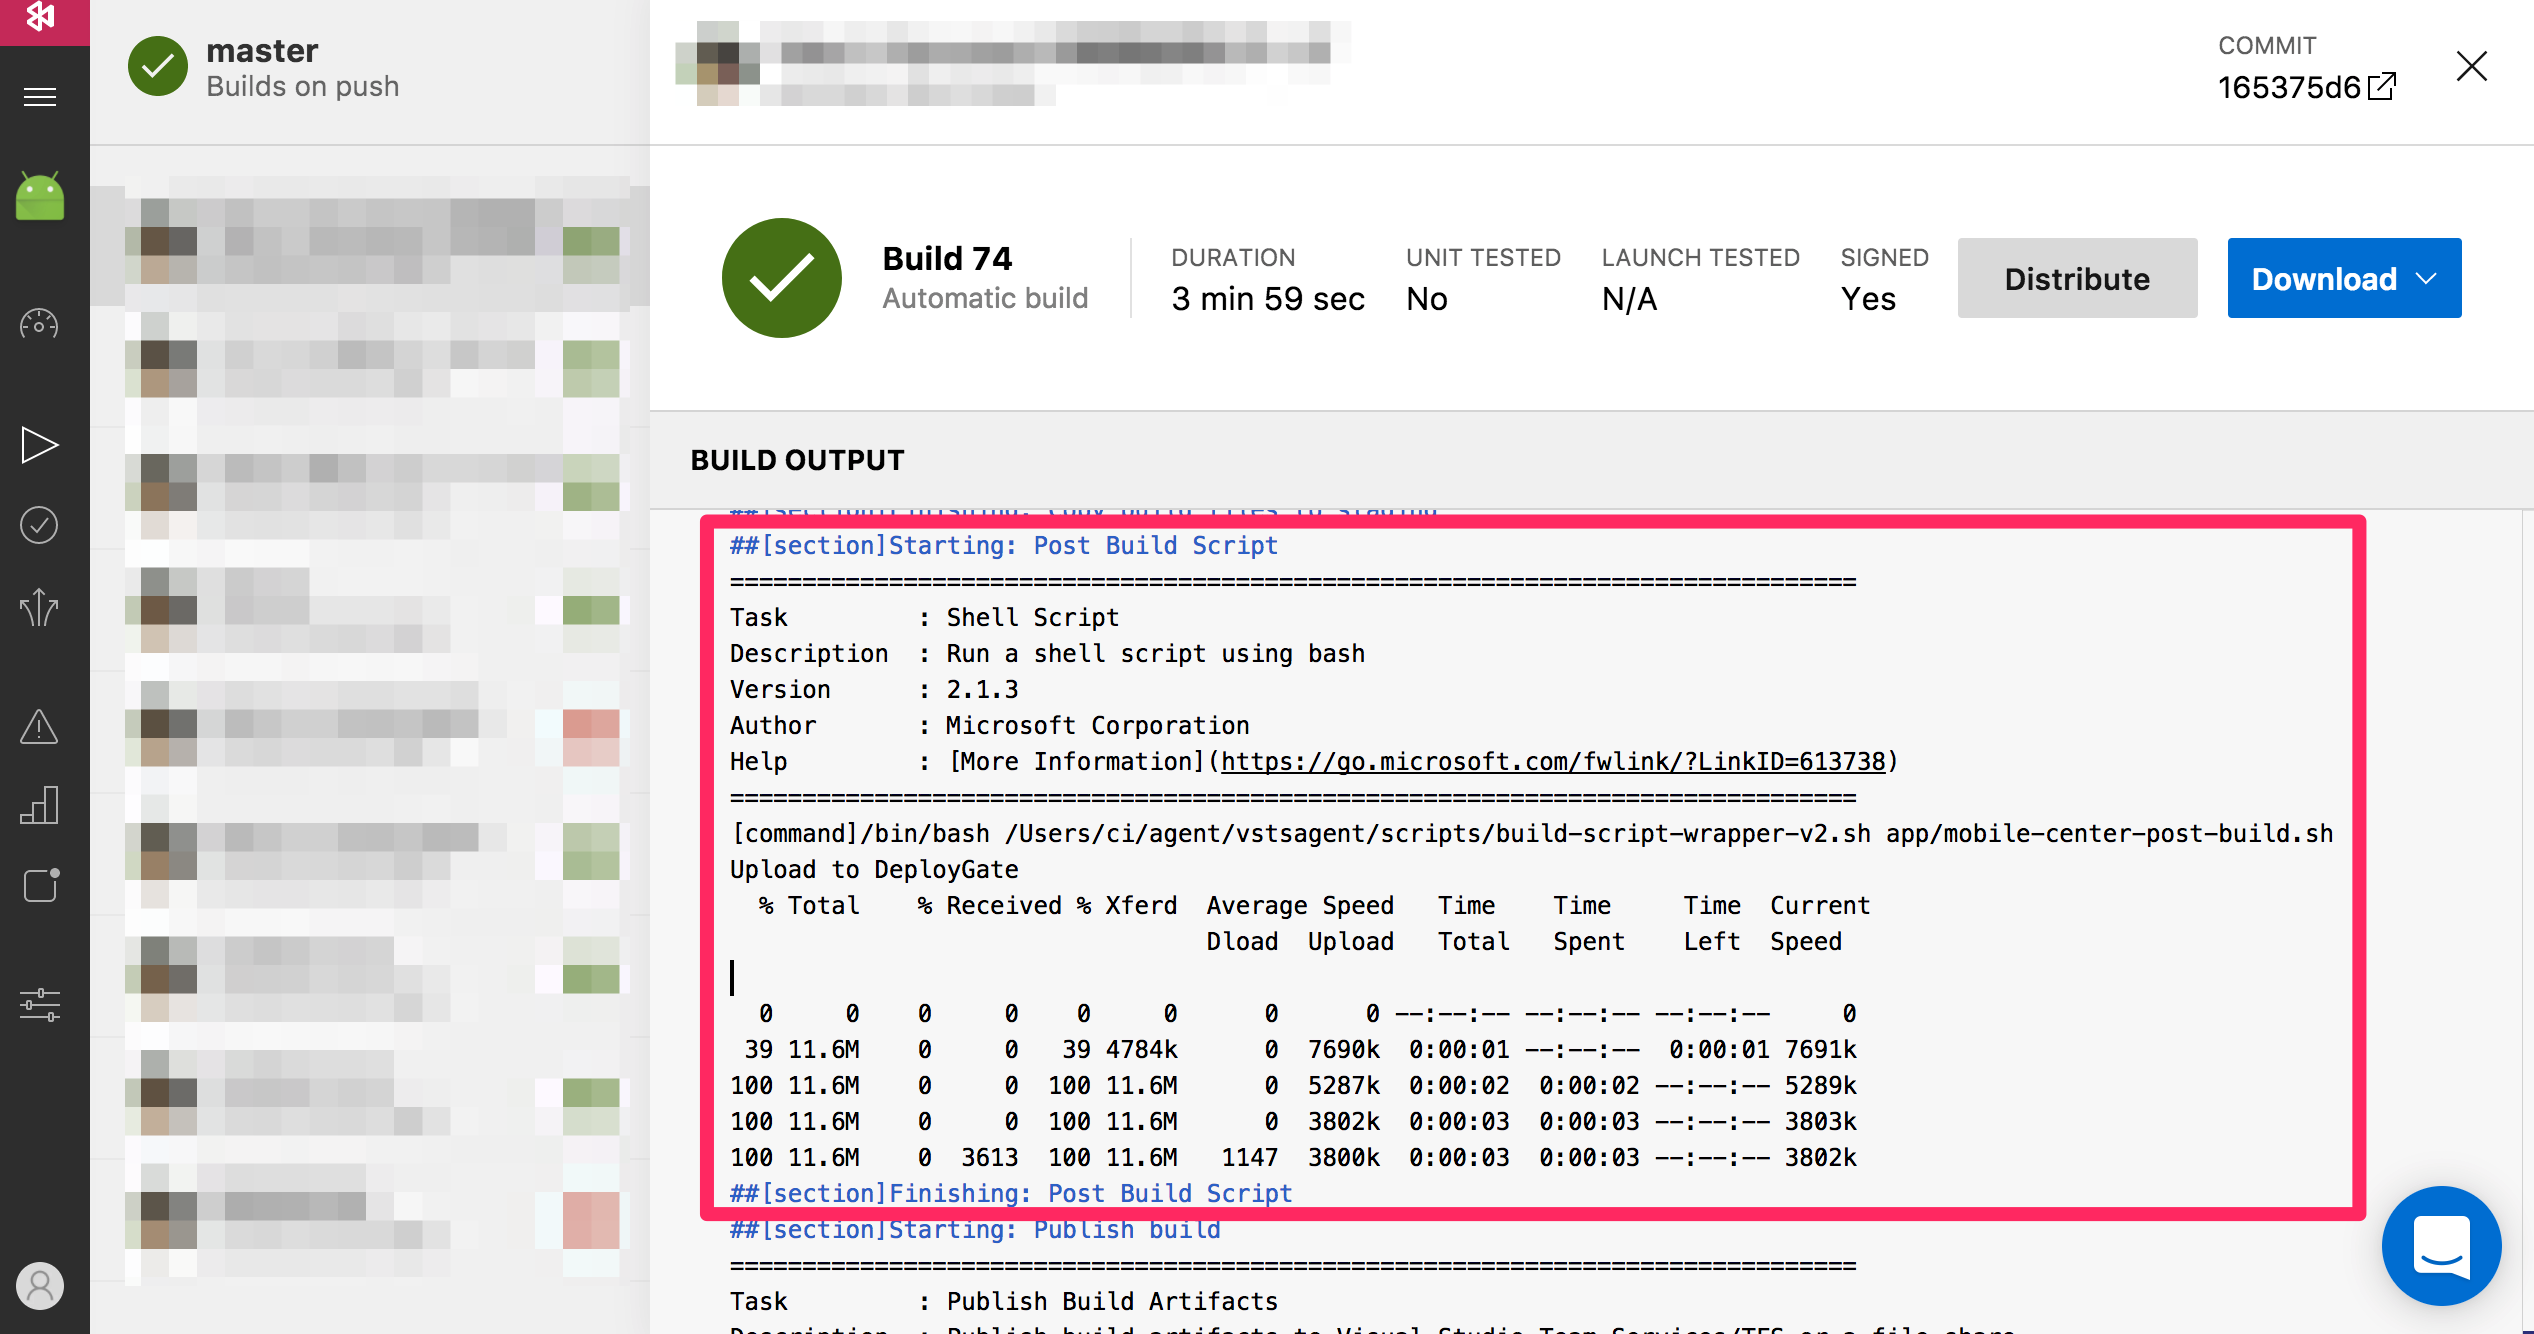Expand the Download dropdown button
This screenshot has height=1334, width=2534.
click(2343, 279)
